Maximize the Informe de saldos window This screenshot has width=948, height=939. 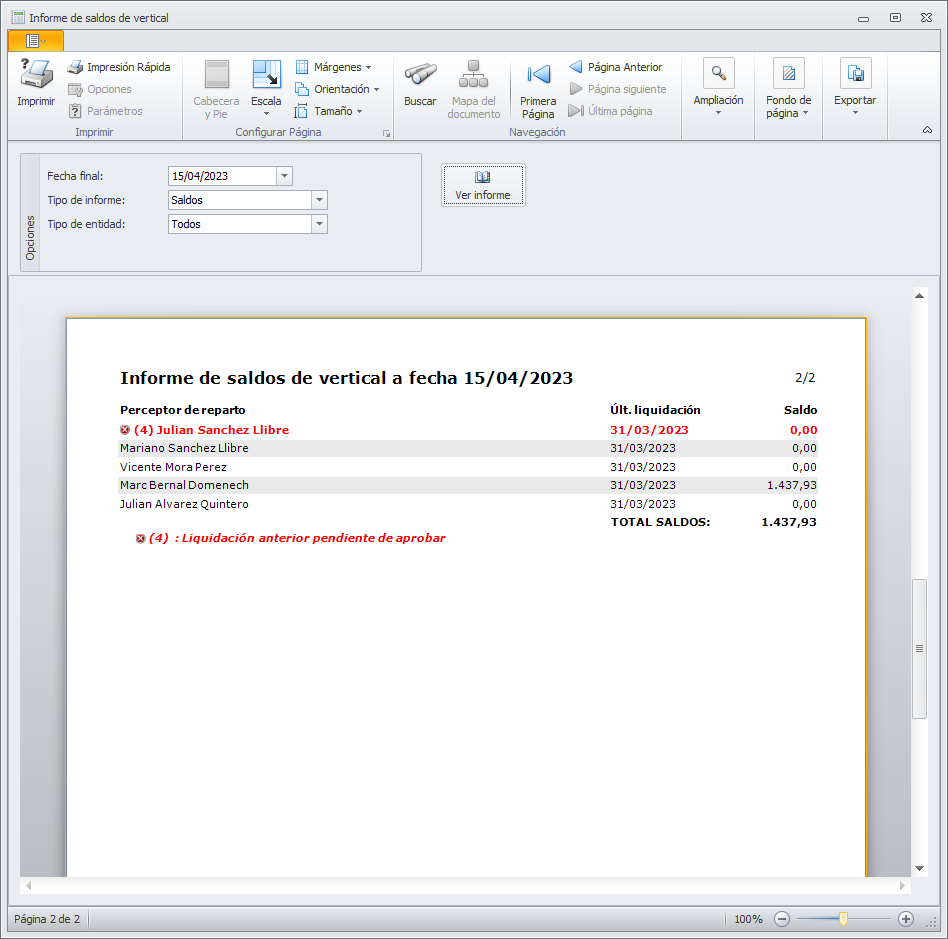(x=895, y=18)
